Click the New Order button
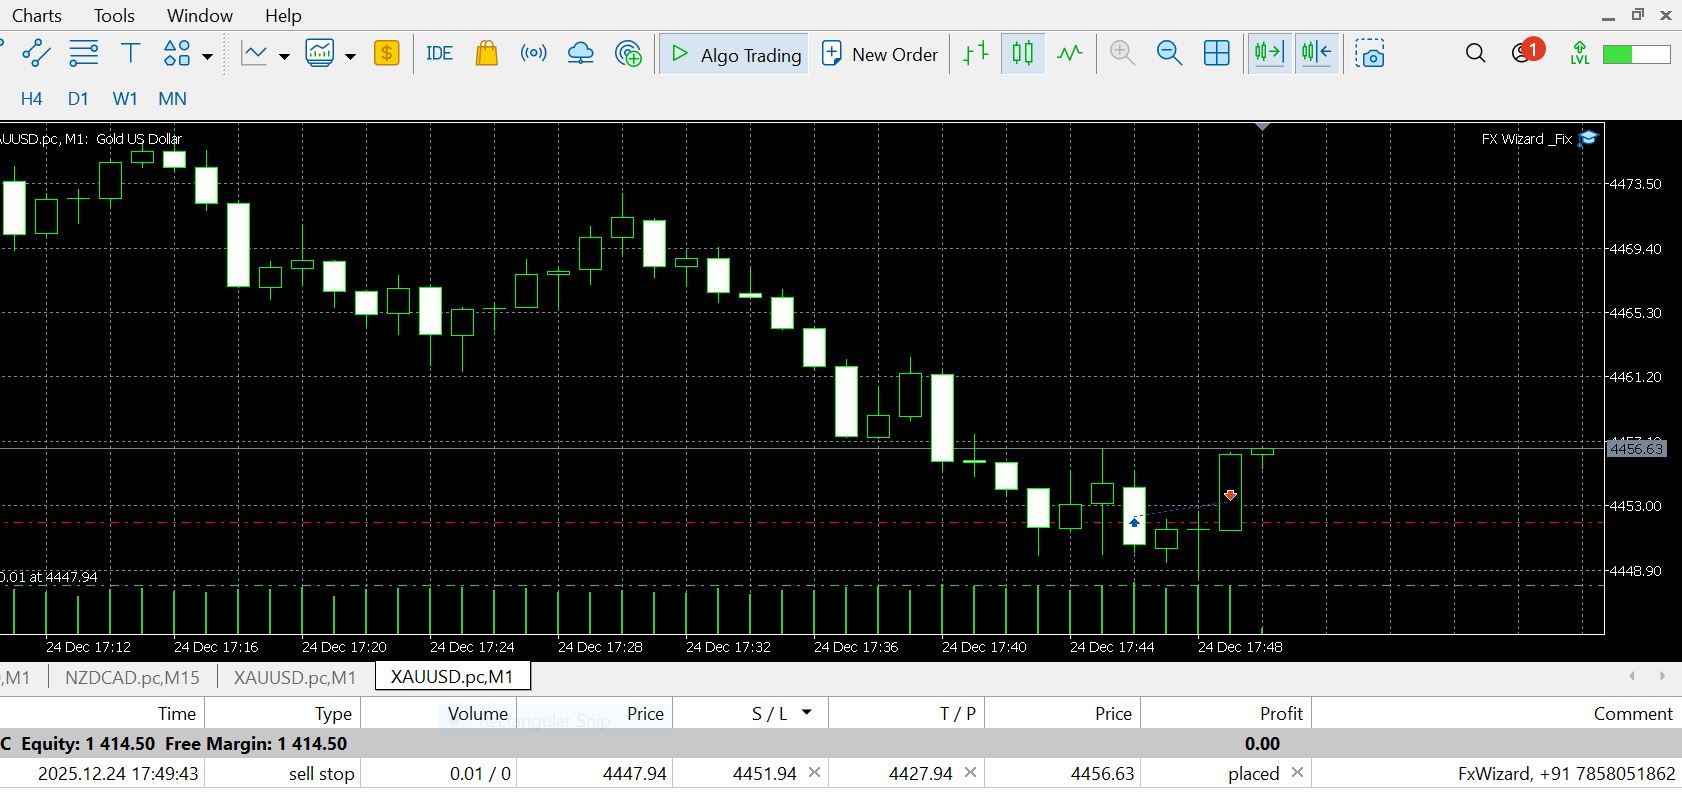 (880, 54)
